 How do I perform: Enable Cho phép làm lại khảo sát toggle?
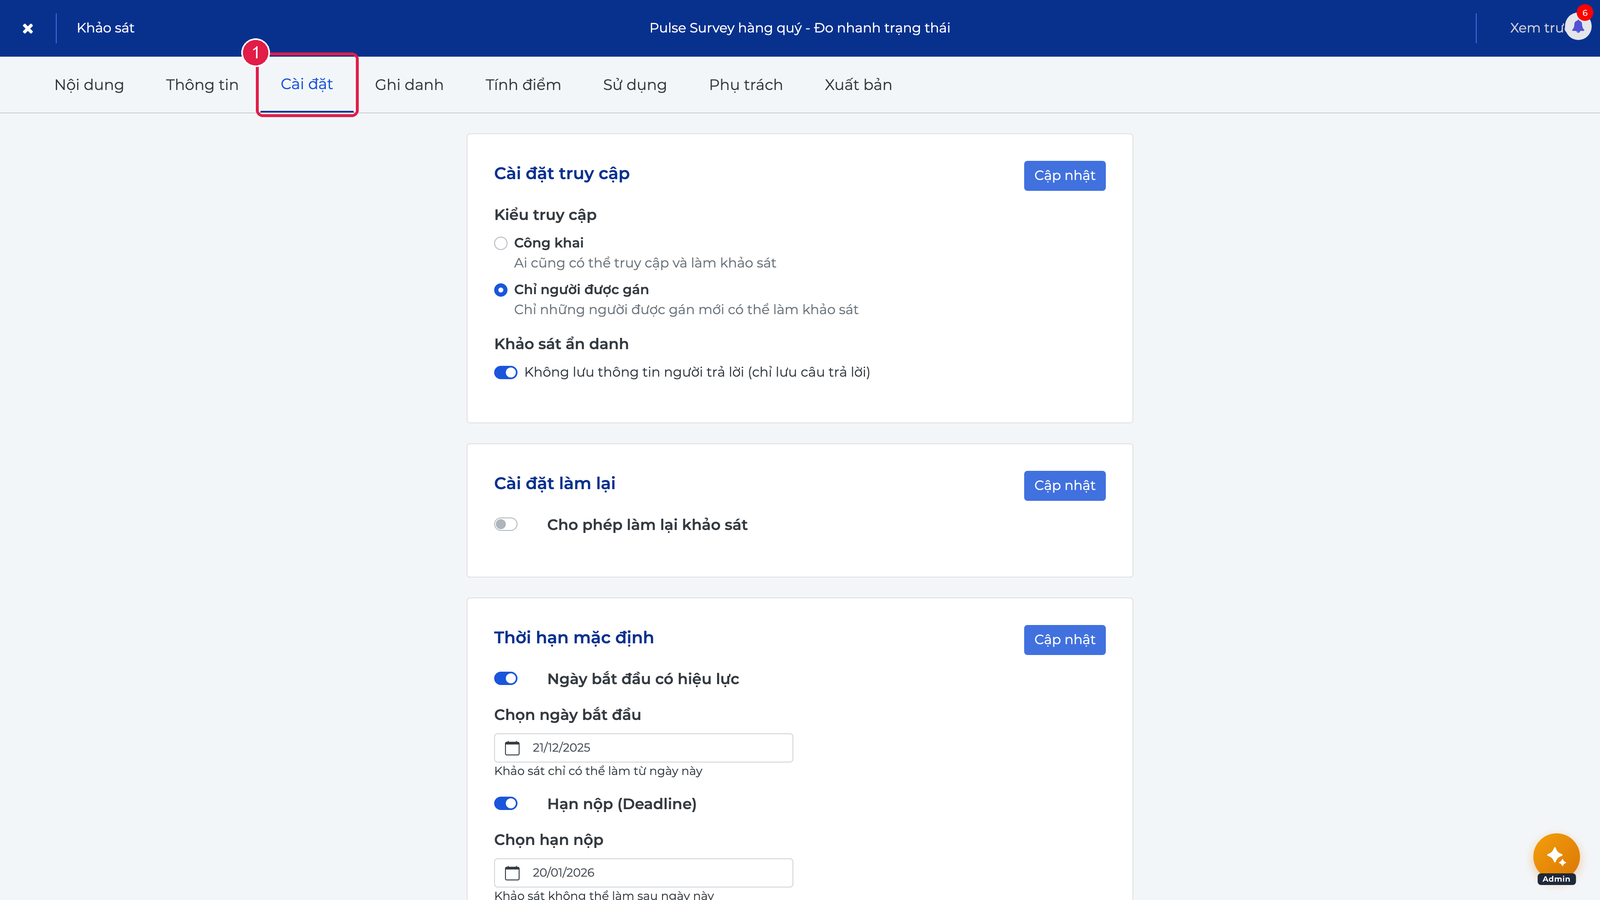[x=506, y=524]
